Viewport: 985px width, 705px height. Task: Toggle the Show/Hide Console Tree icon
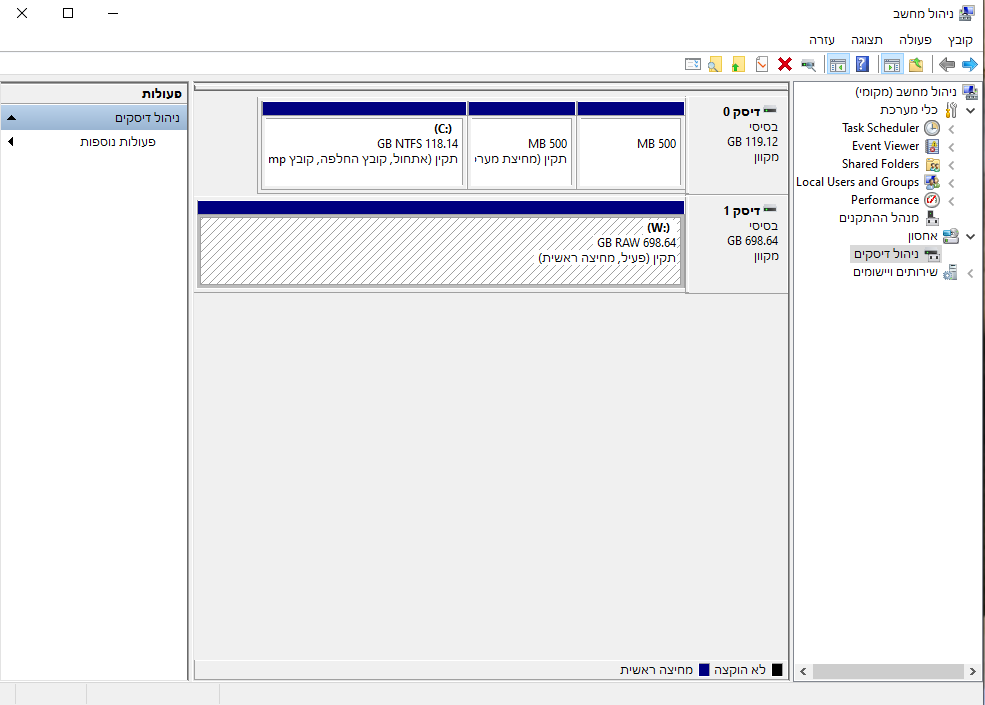coord(892,64)
